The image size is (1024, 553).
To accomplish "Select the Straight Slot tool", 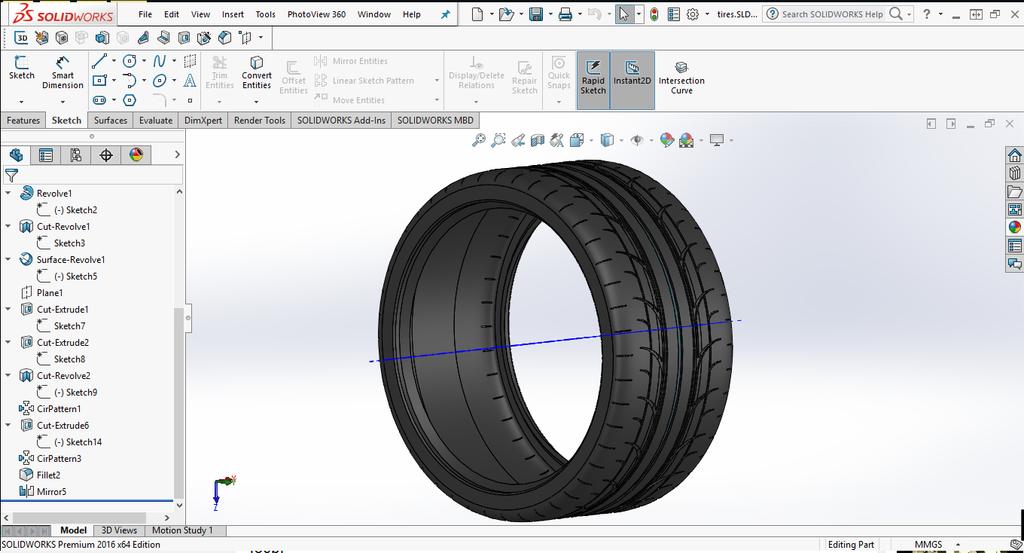I will [x=99, y=100].
